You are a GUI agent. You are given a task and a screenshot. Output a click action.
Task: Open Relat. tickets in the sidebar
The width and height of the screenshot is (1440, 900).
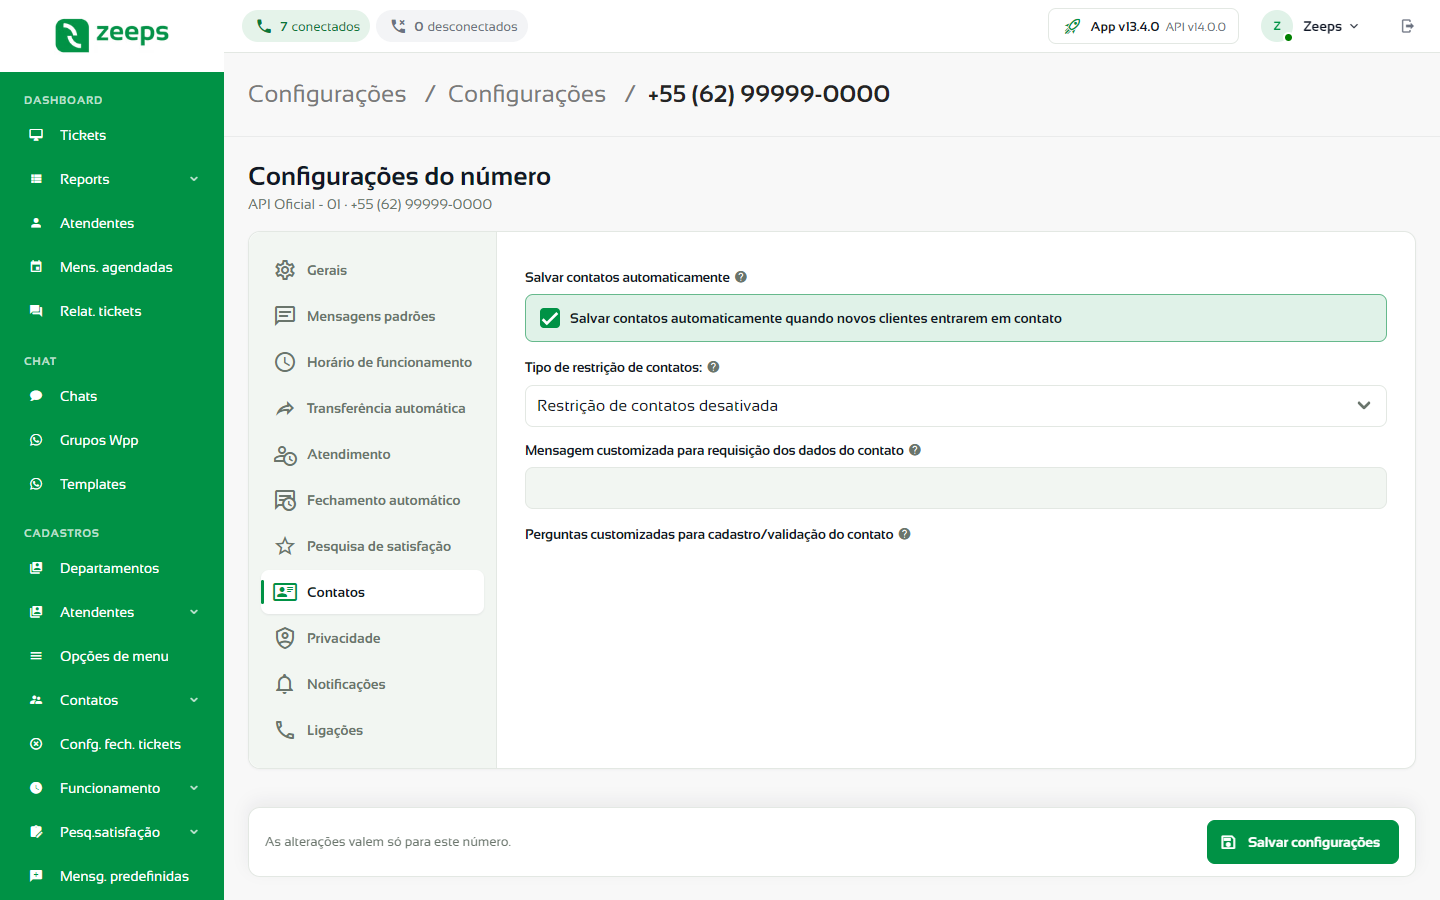tap(112, 311)
